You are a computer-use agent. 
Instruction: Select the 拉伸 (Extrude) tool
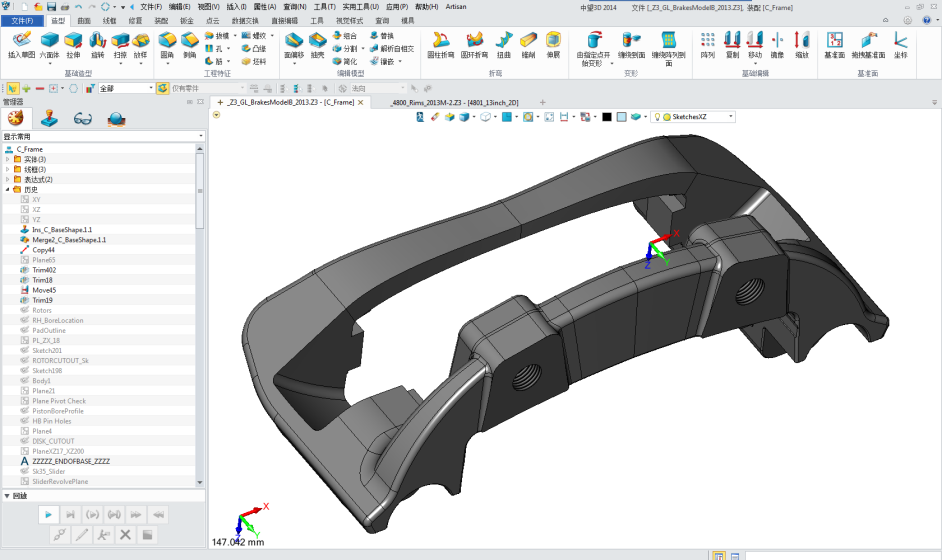click(73, 44)
